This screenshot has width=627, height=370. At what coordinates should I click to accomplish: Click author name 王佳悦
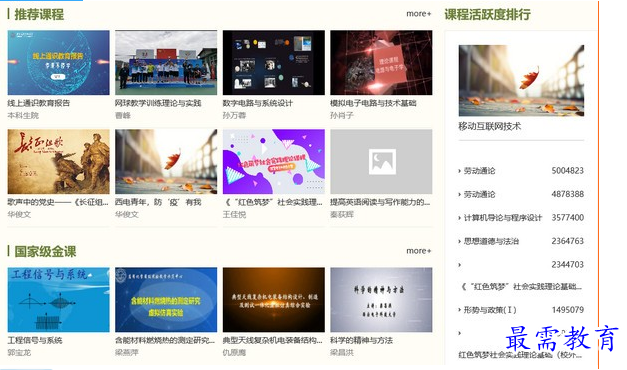click(x=234, y=214)
